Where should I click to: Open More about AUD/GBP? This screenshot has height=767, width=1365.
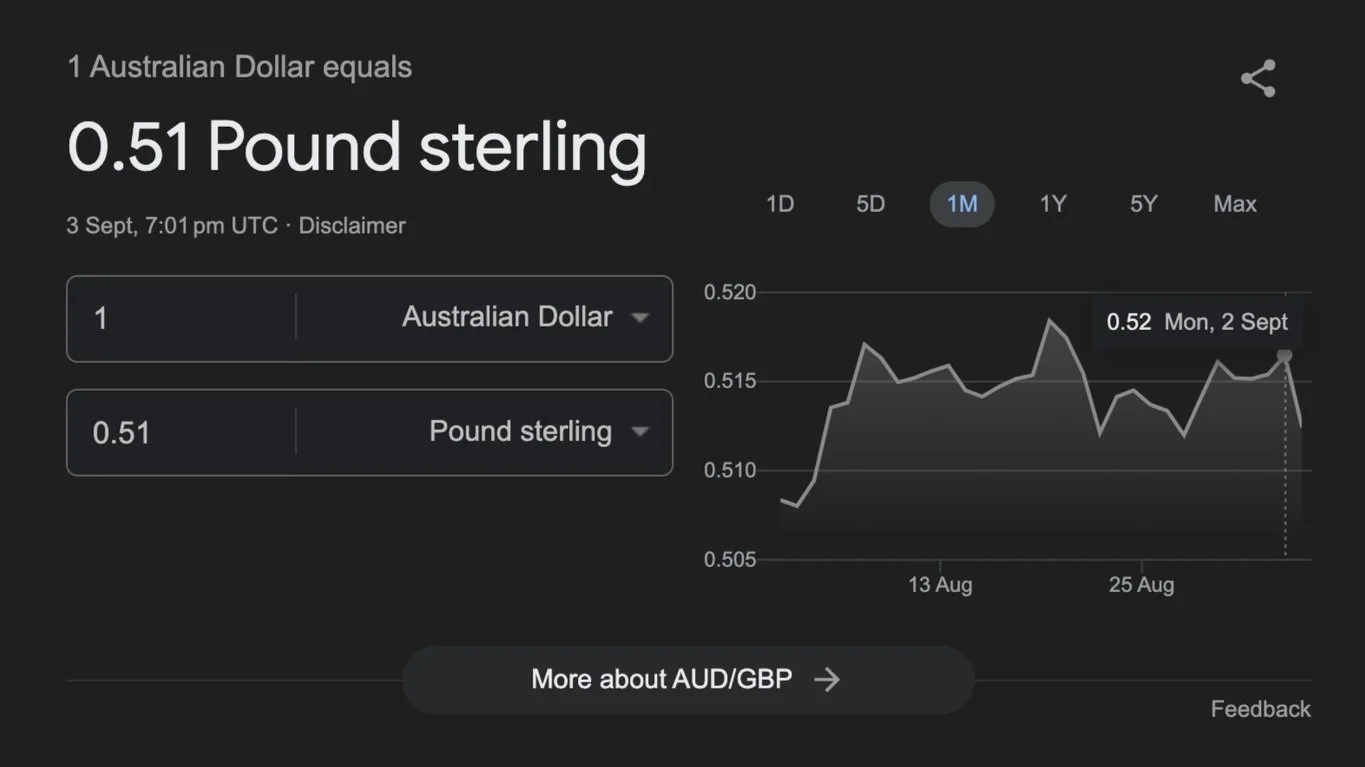coord(688,680)
